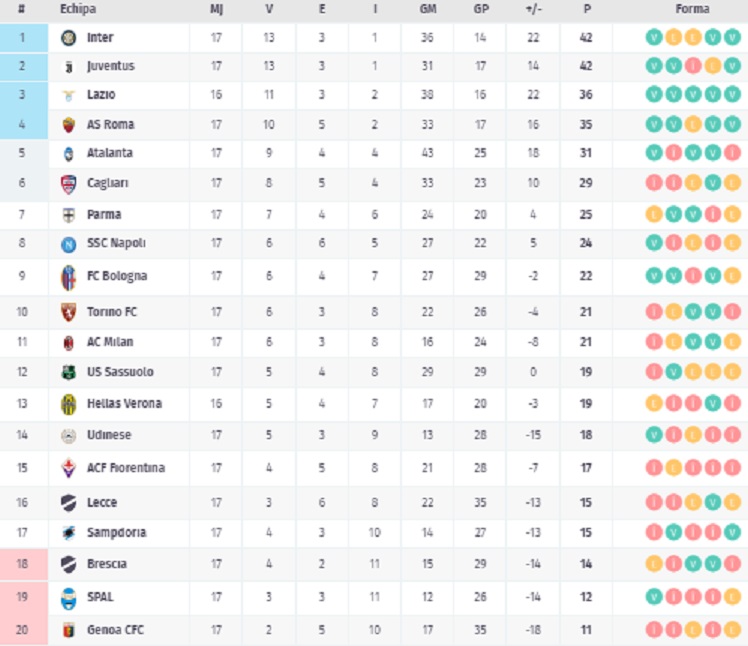
Task: Sort by the Forma column header
Action: coord(692,9)
